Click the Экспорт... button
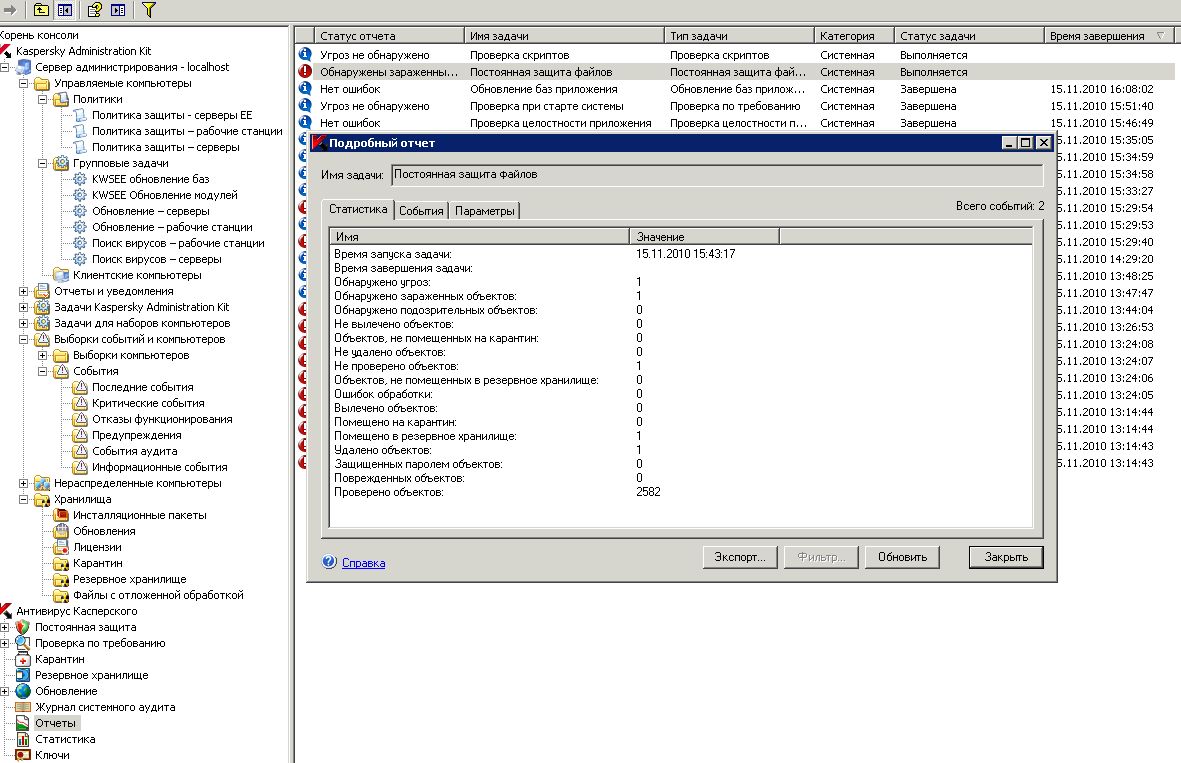This screenshot has width=1181, height=763. coord(740,557)
